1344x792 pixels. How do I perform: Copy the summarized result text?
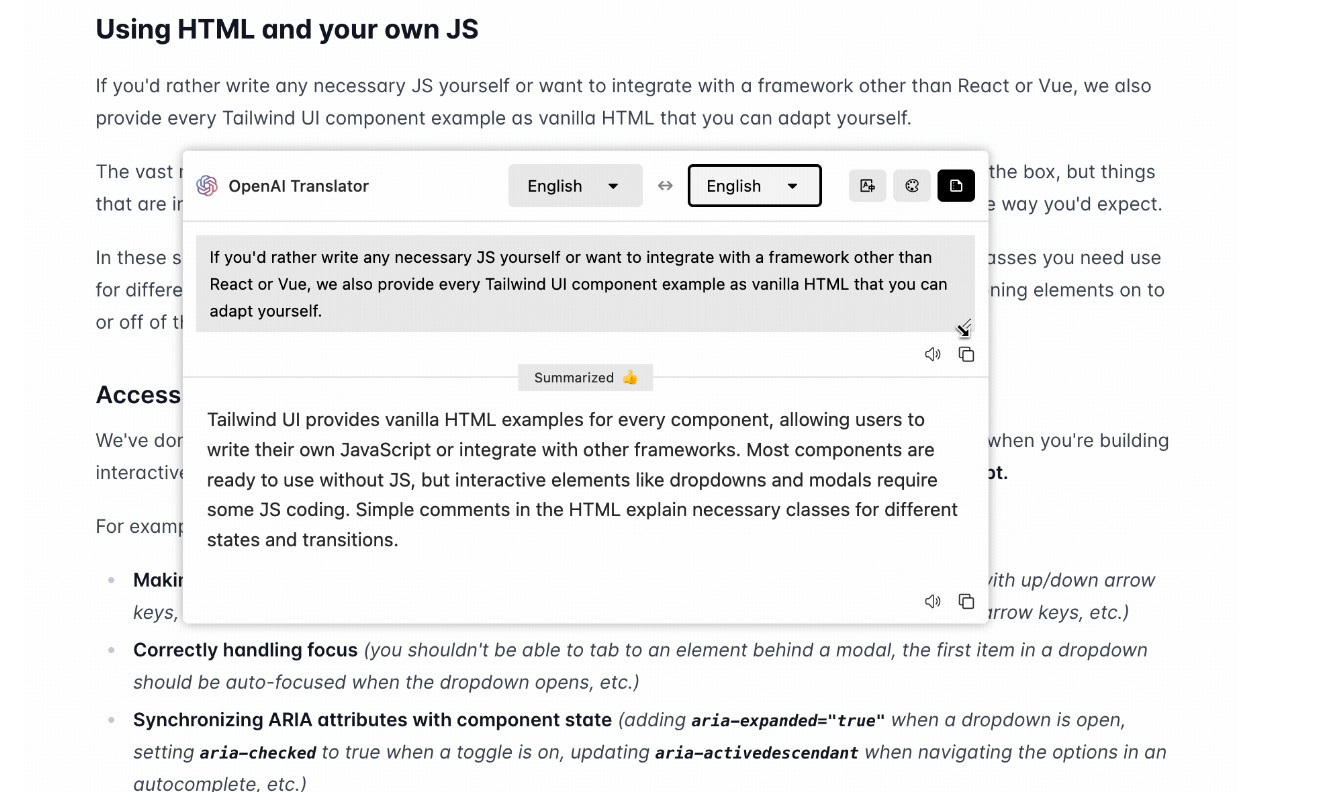point(966,601)
